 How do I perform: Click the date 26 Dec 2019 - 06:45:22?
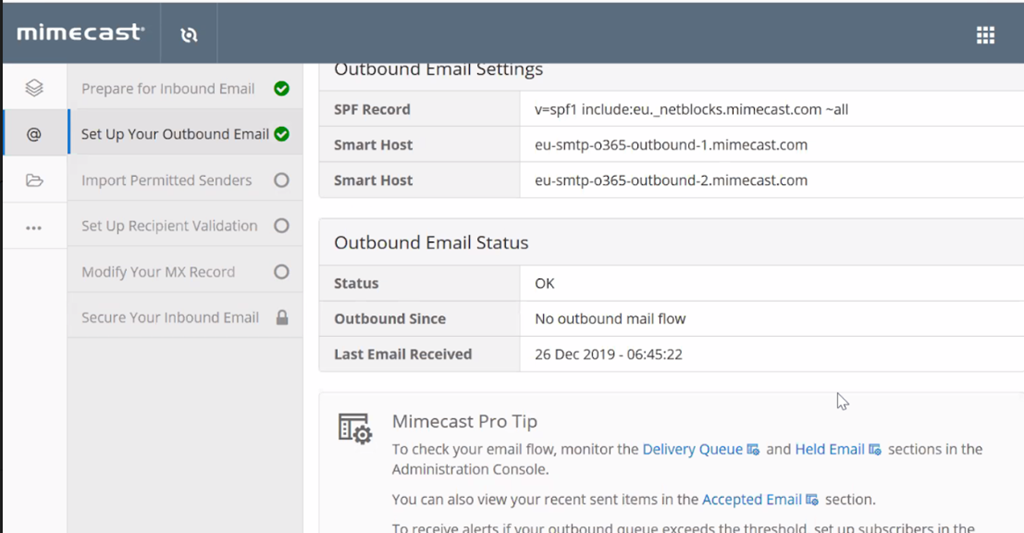609,354
